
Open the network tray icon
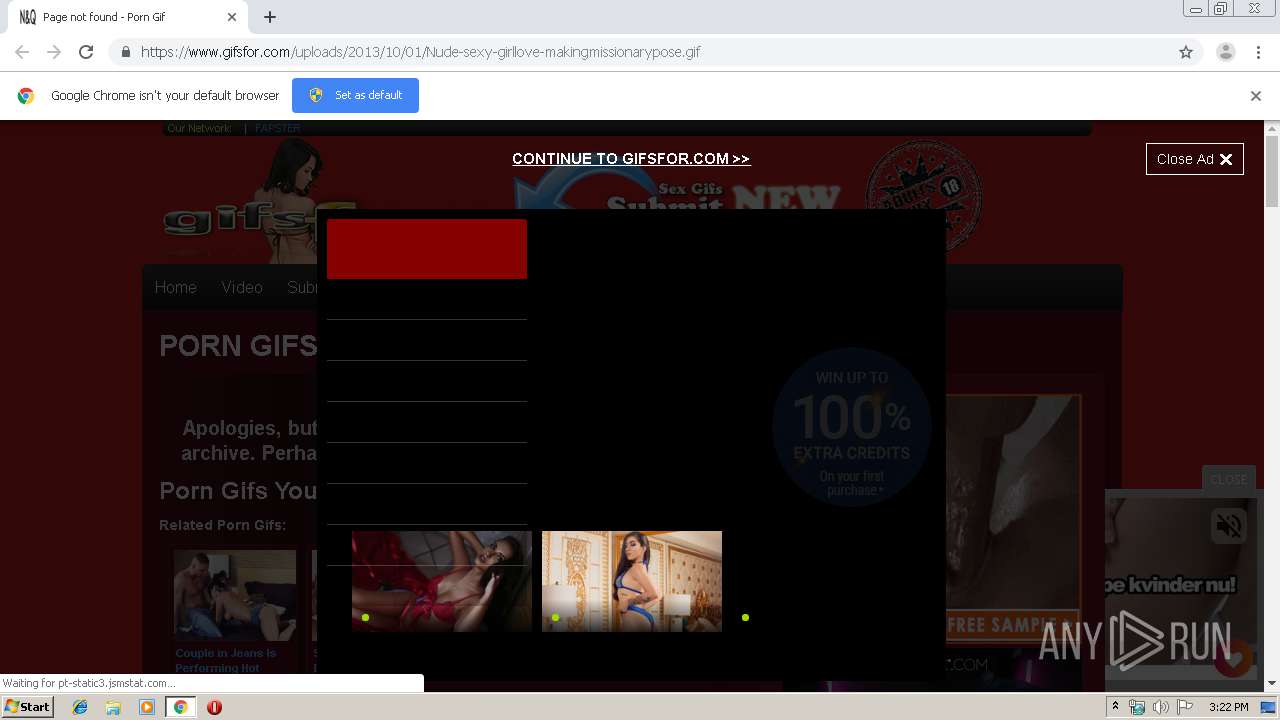[1137, 707]
